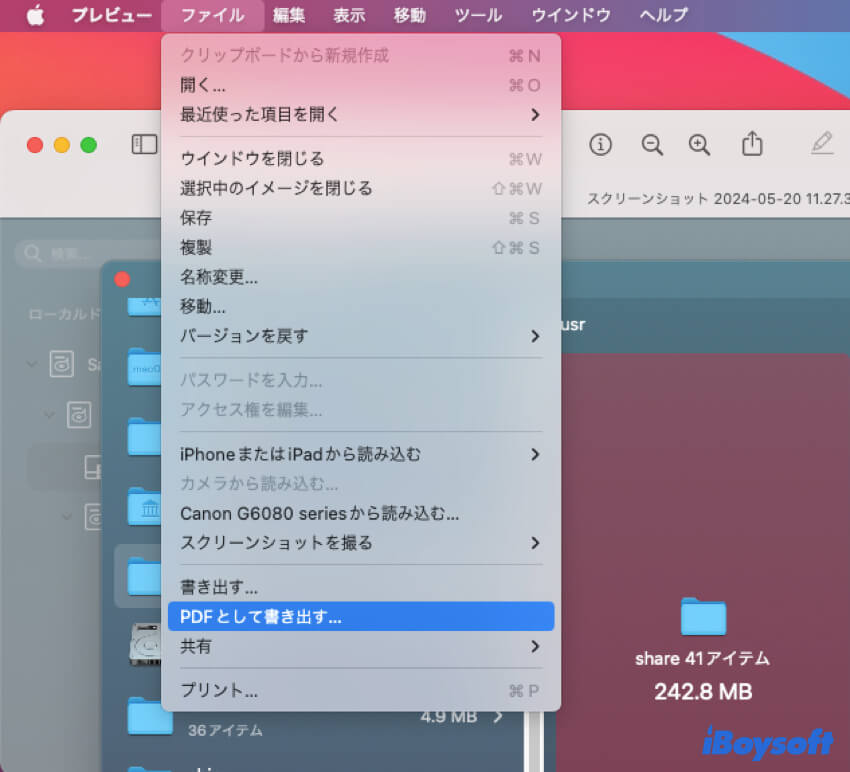Image resolution: width=850 pixels, height=772 pixels.
Task: Open the Apple menu
Action: [x=36, y=15]
